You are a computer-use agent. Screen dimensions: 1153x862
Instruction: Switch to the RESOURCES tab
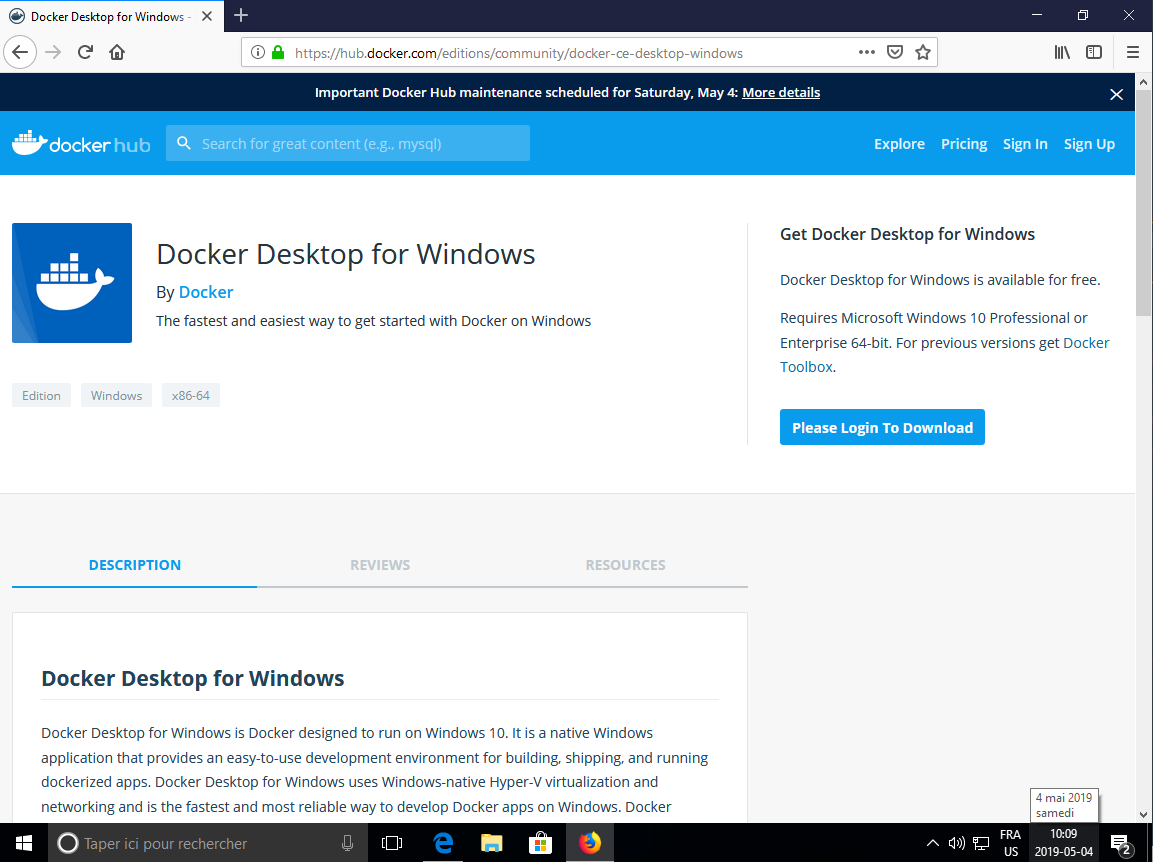tap(625, 565)
